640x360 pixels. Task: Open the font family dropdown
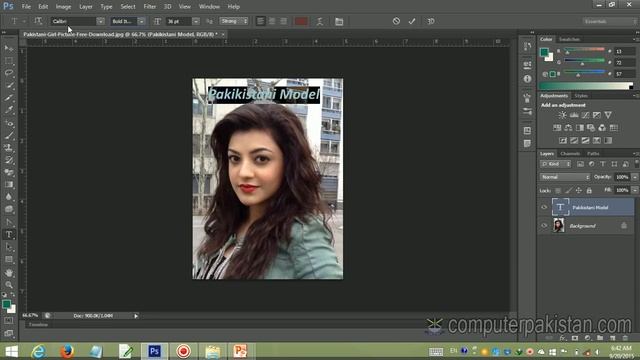pyautogui.click(x=100, y=21)
